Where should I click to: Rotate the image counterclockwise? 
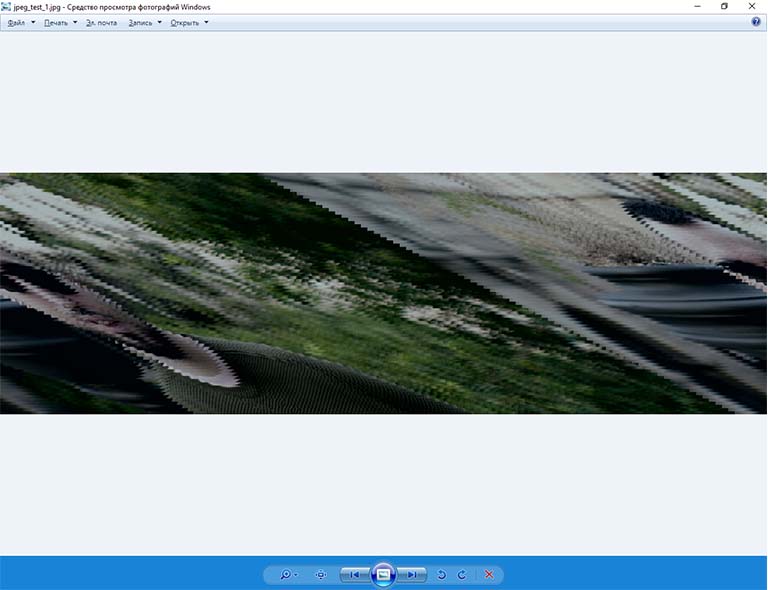coord(442,575)
